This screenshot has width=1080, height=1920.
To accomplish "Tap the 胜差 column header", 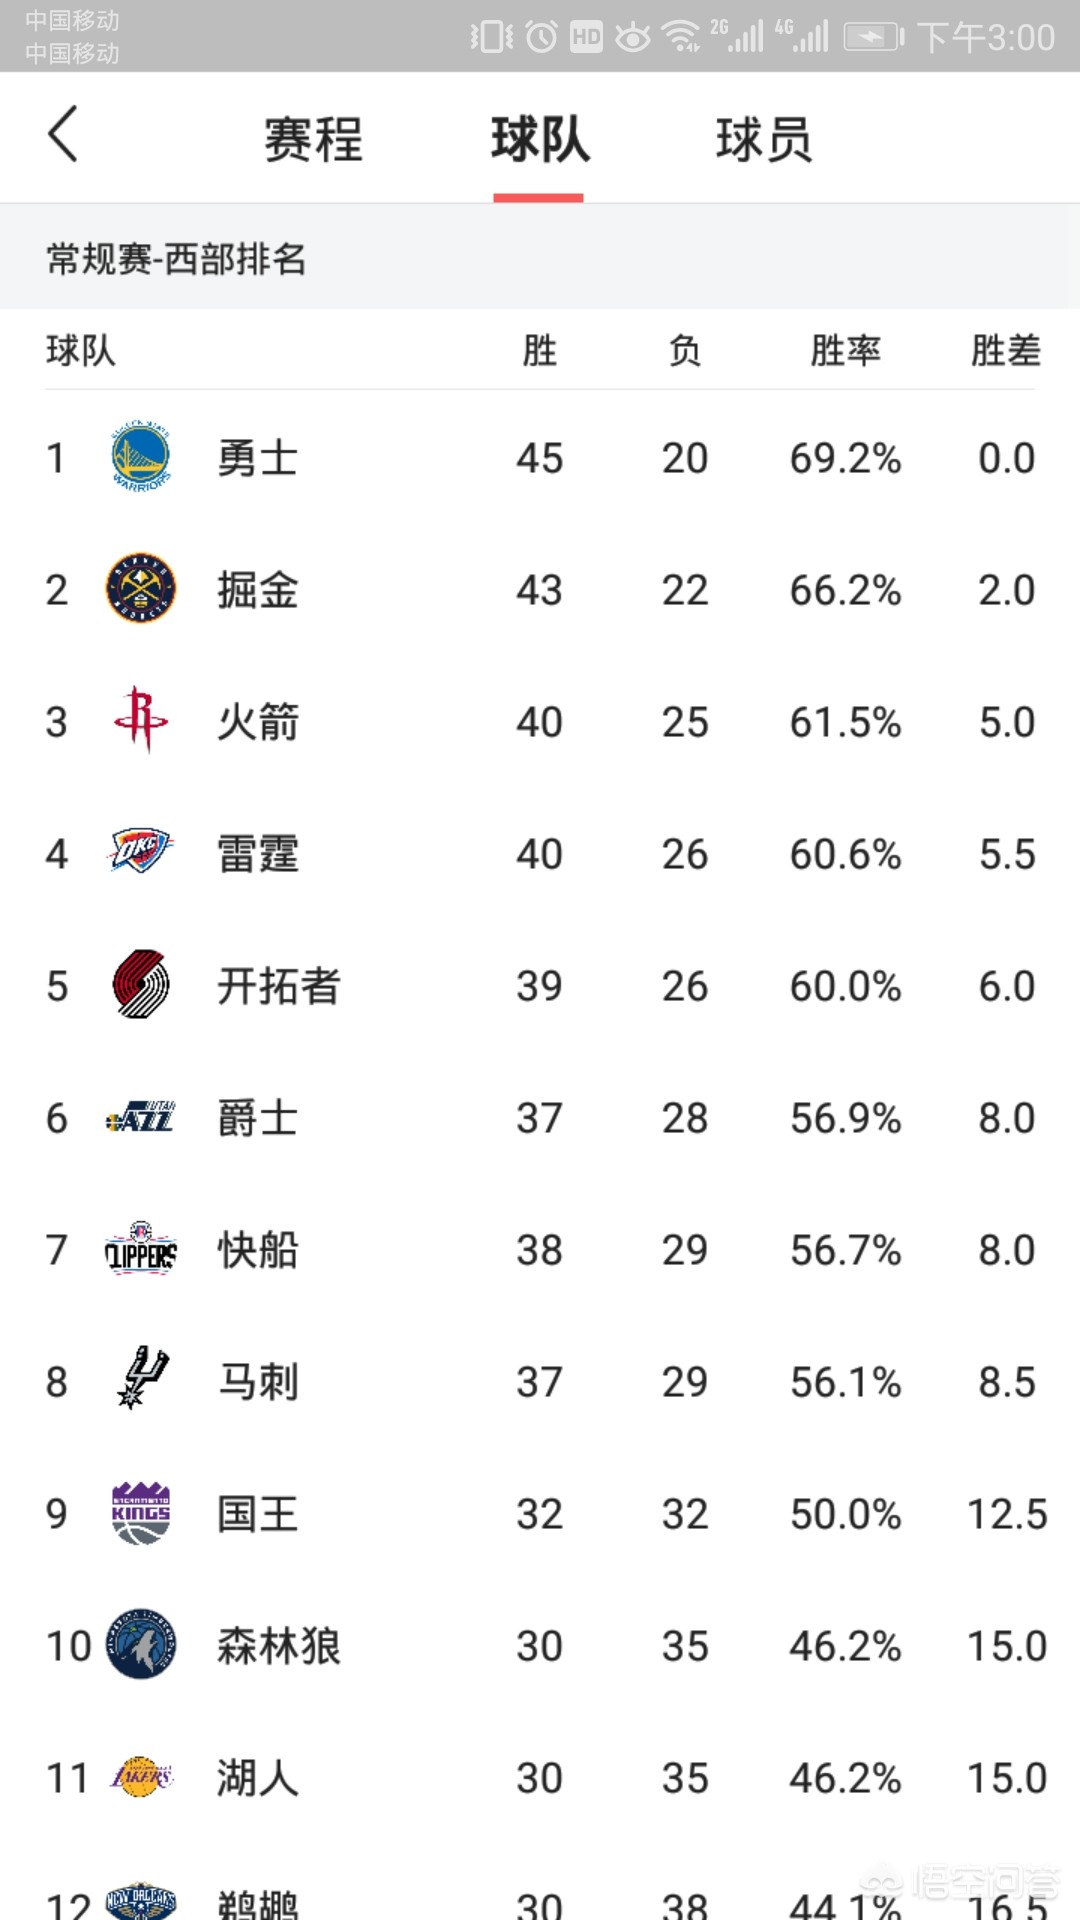I will [1006, 351].
